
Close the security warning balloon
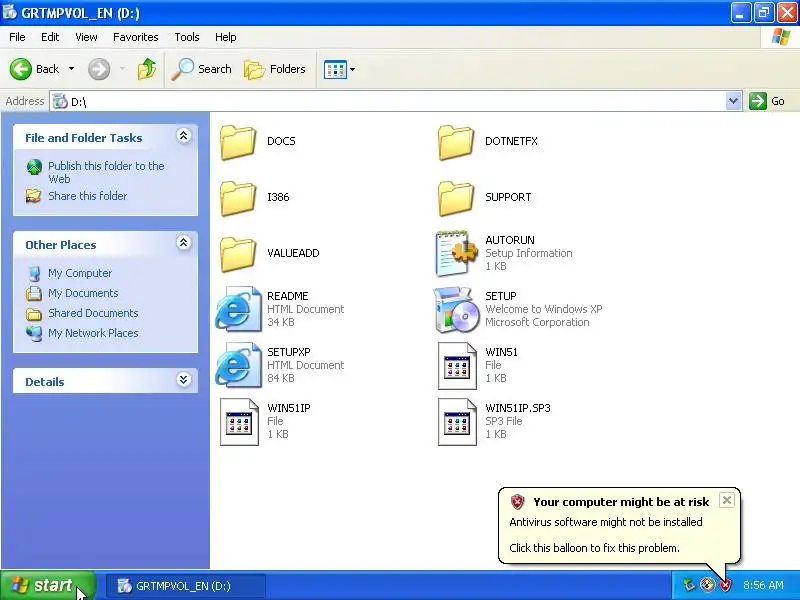pyautogui.click(x=727, y=500)
